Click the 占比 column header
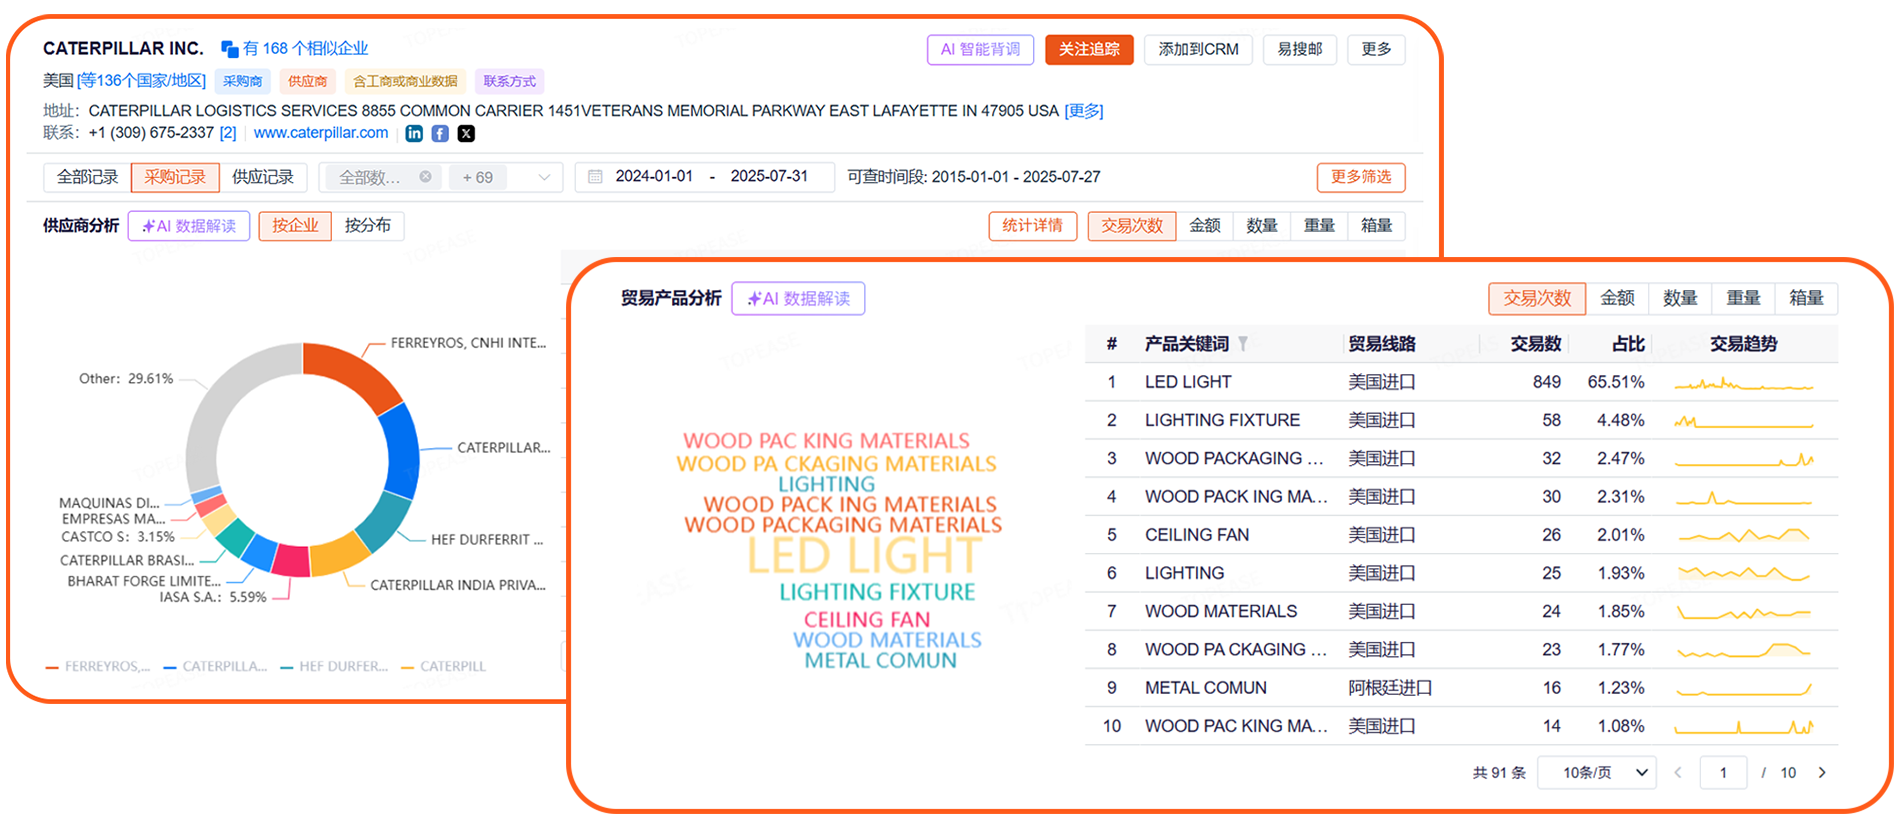Viewport: 1897px width, 837px height. 1628,344
